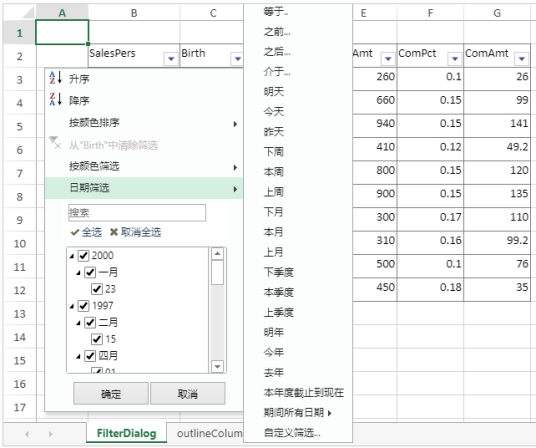Click the X deselect-all icon

coord(114,232)
